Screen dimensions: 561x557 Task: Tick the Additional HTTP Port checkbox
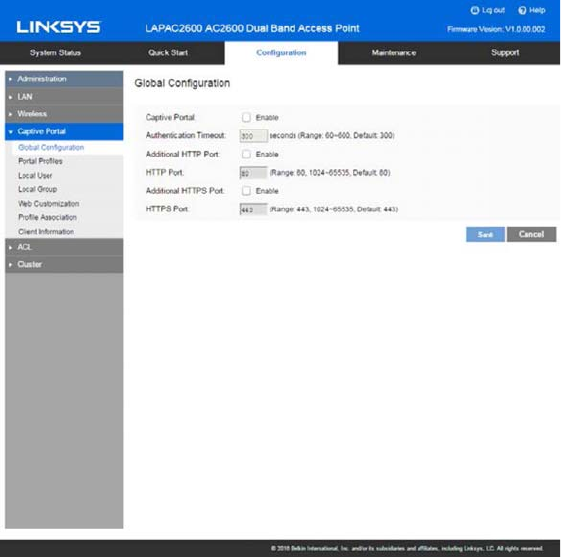point(246,154)
